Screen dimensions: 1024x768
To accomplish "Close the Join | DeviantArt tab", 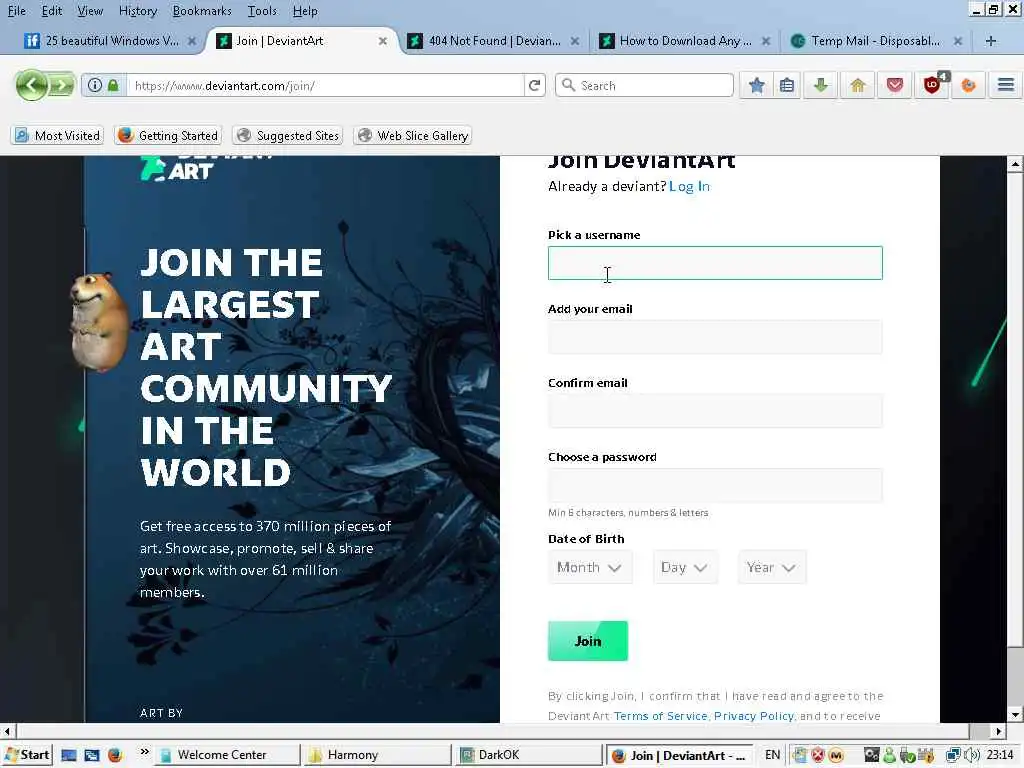I will coord(383,41).
